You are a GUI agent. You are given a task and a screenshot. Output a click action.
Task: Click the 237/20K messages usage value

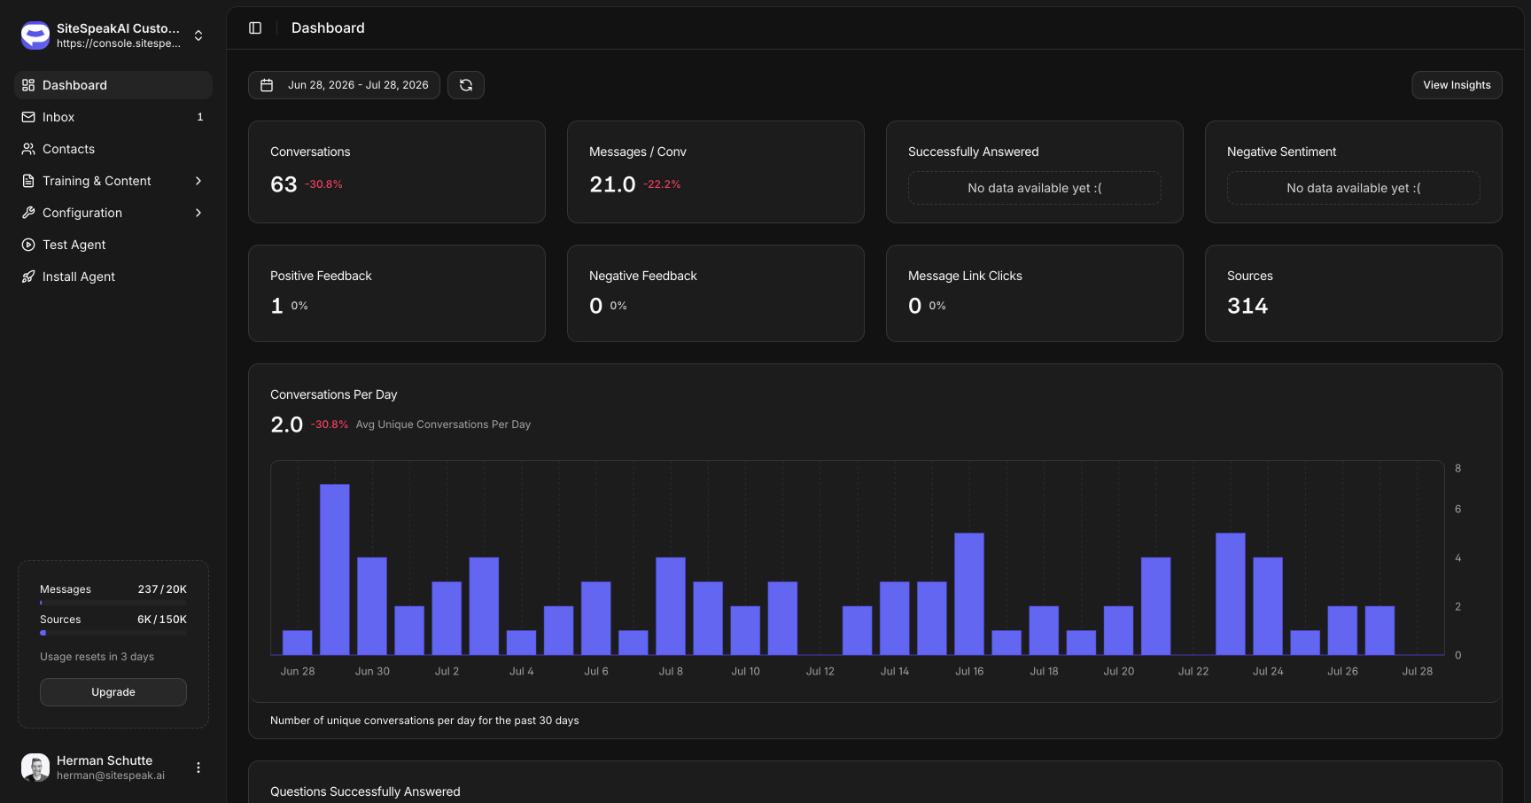(162, 590)
